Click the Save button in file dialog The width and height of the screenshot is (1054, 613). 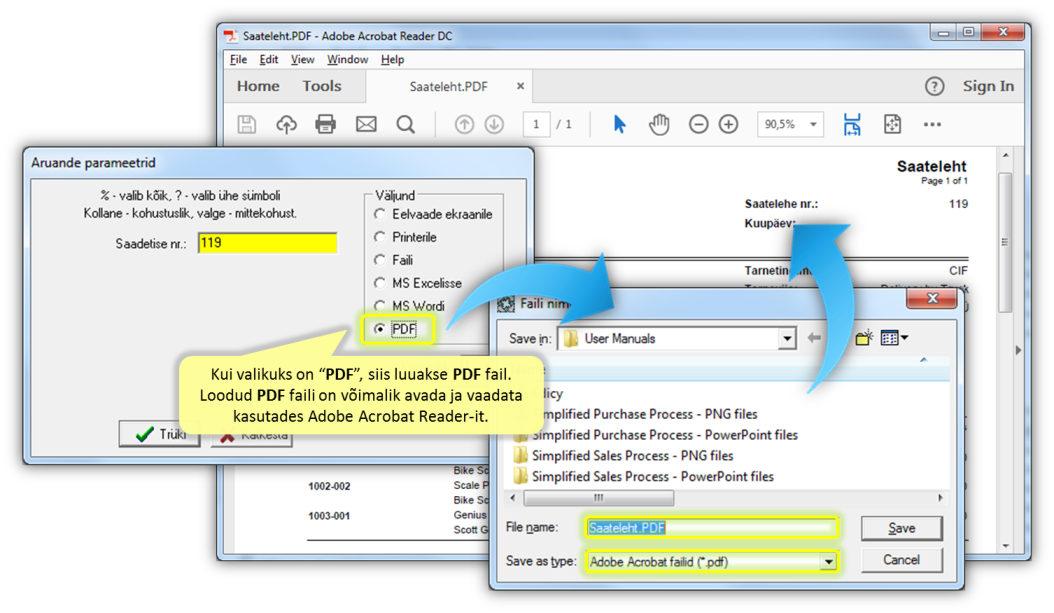click(901, 528)
